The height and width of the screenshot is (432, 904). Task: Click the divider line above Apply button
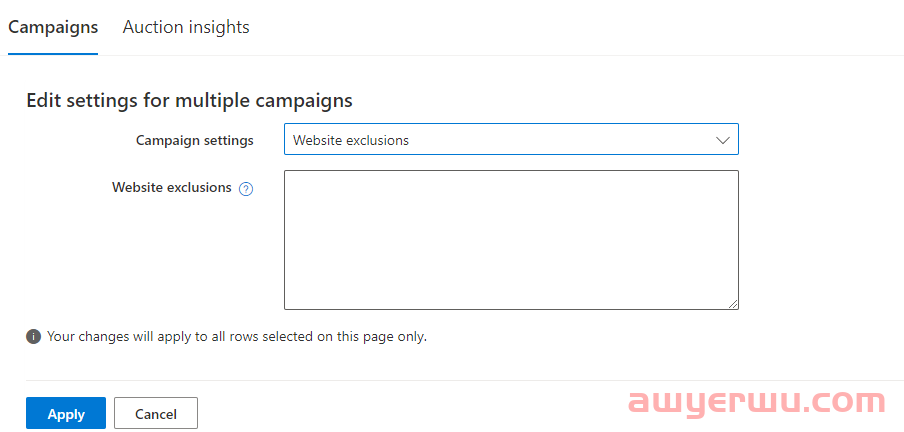465,380
